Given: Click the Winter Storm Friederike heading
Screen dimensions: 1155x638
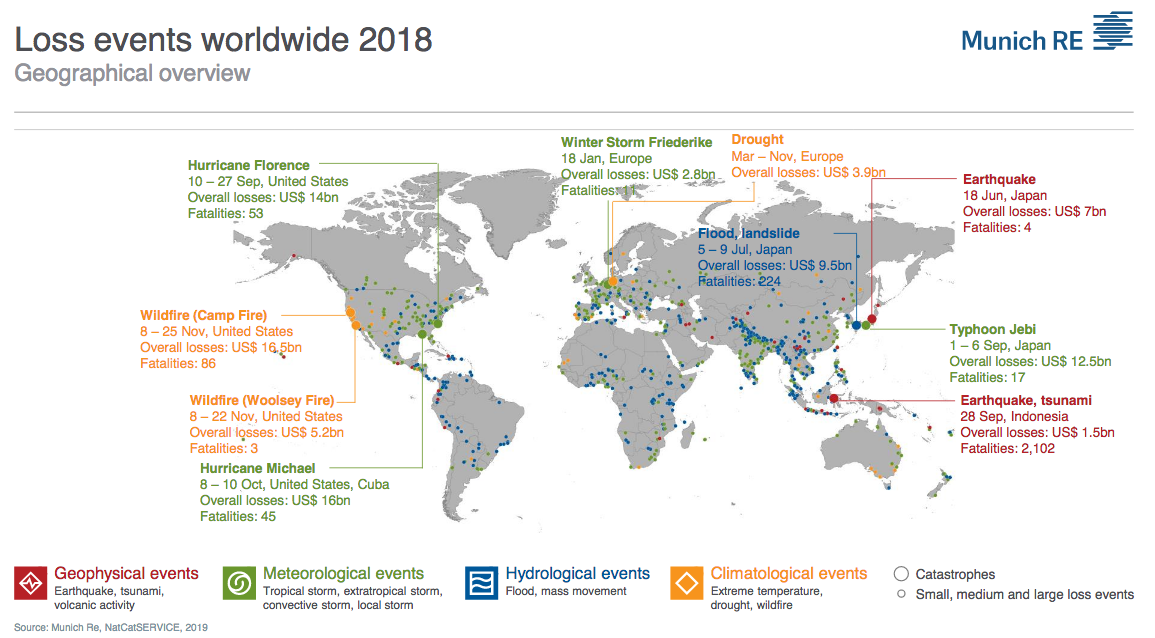Looking at the screenshot, I should (x=636, y=142).
